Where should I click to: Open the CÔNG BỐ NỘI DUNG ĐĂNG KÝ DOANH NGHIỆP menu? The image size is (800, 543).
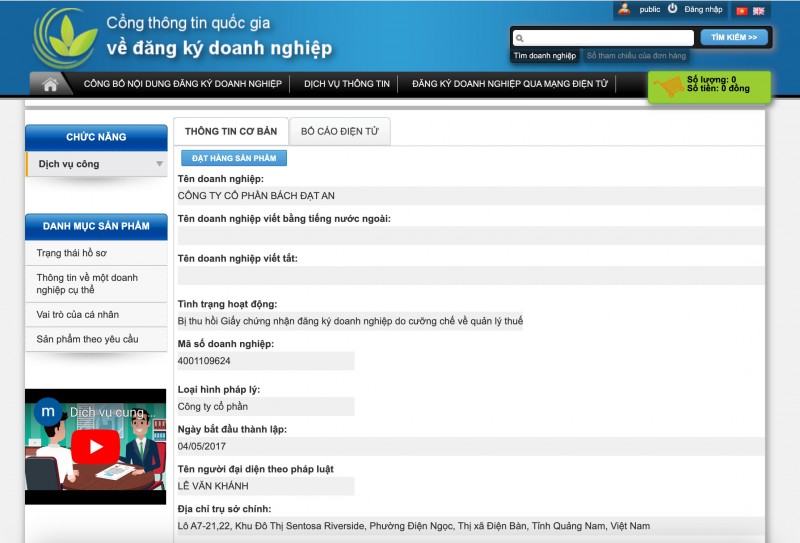click(182, 84)
